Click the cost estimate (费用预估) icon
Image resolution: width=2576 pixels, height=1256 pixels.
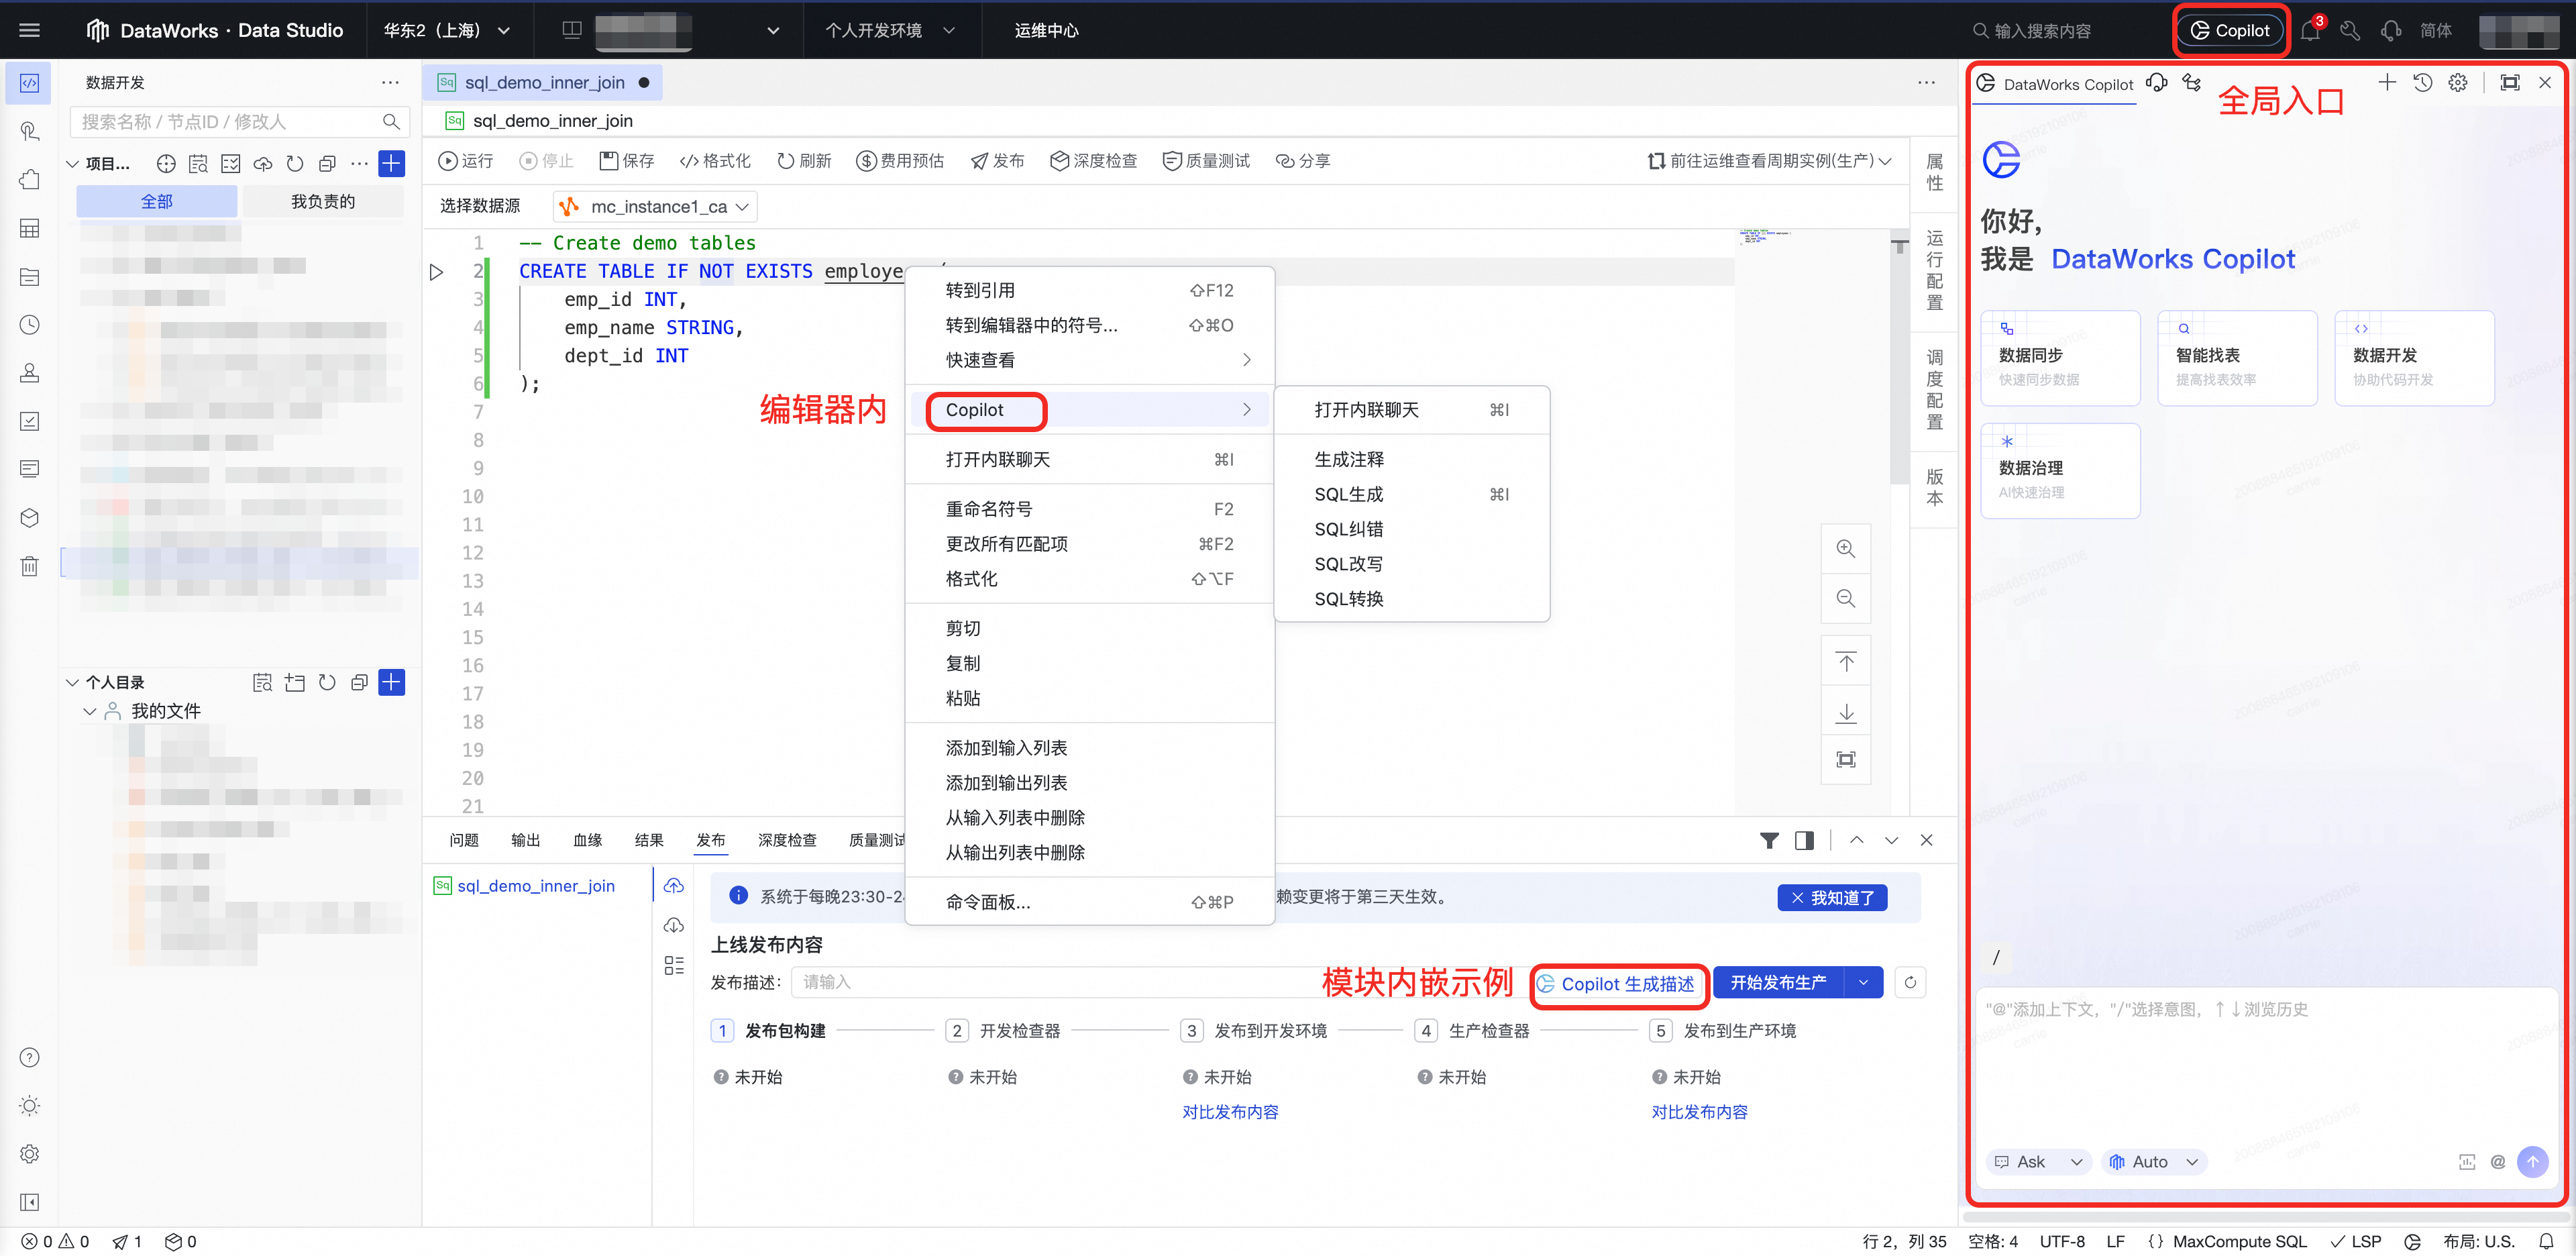point(865,161)
